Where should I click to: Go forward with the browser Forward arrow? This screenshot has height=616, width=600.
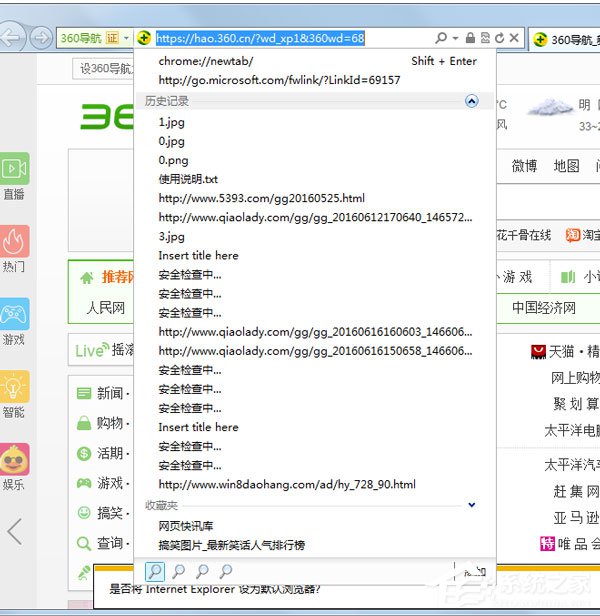pos(40,38)
